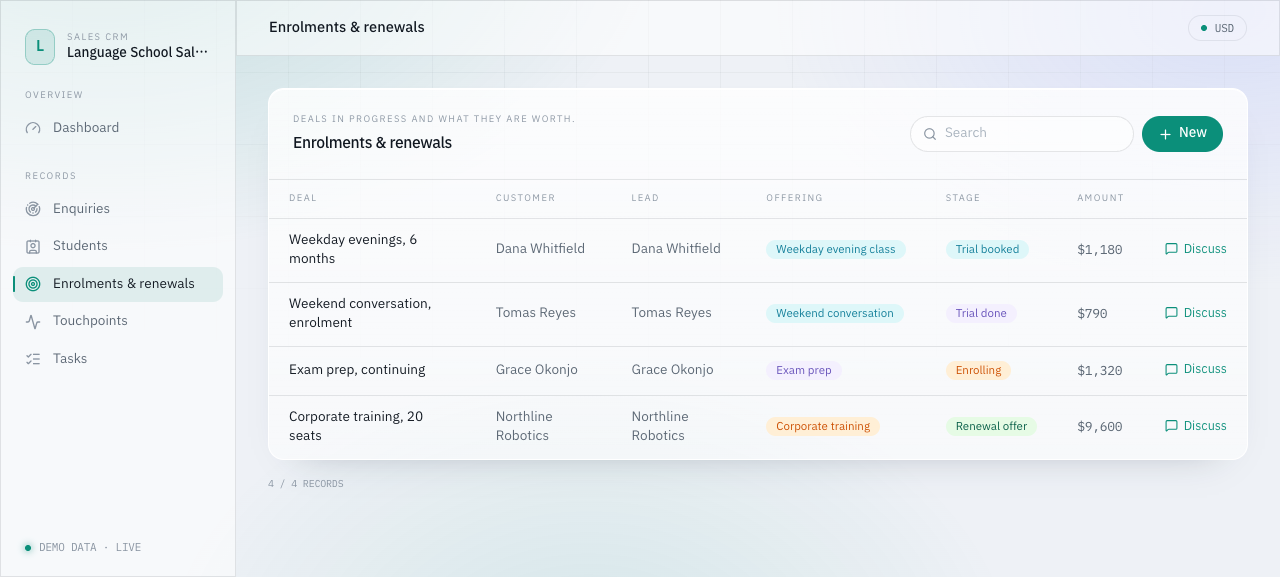Viewport: 1280px width, 577px height.
Task: Click the plus icon on New button
Action: click(x=1165, y=134)
